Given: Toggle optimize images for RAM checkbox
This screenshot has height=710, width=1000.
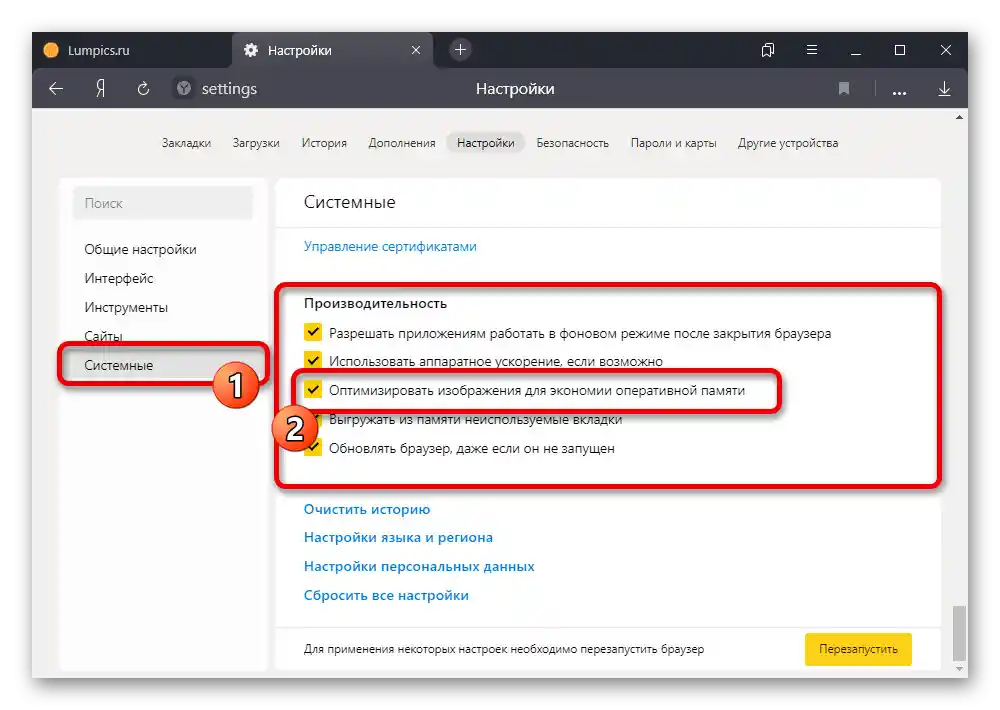Looking at the screenshot, I should [x=312, y=389].
